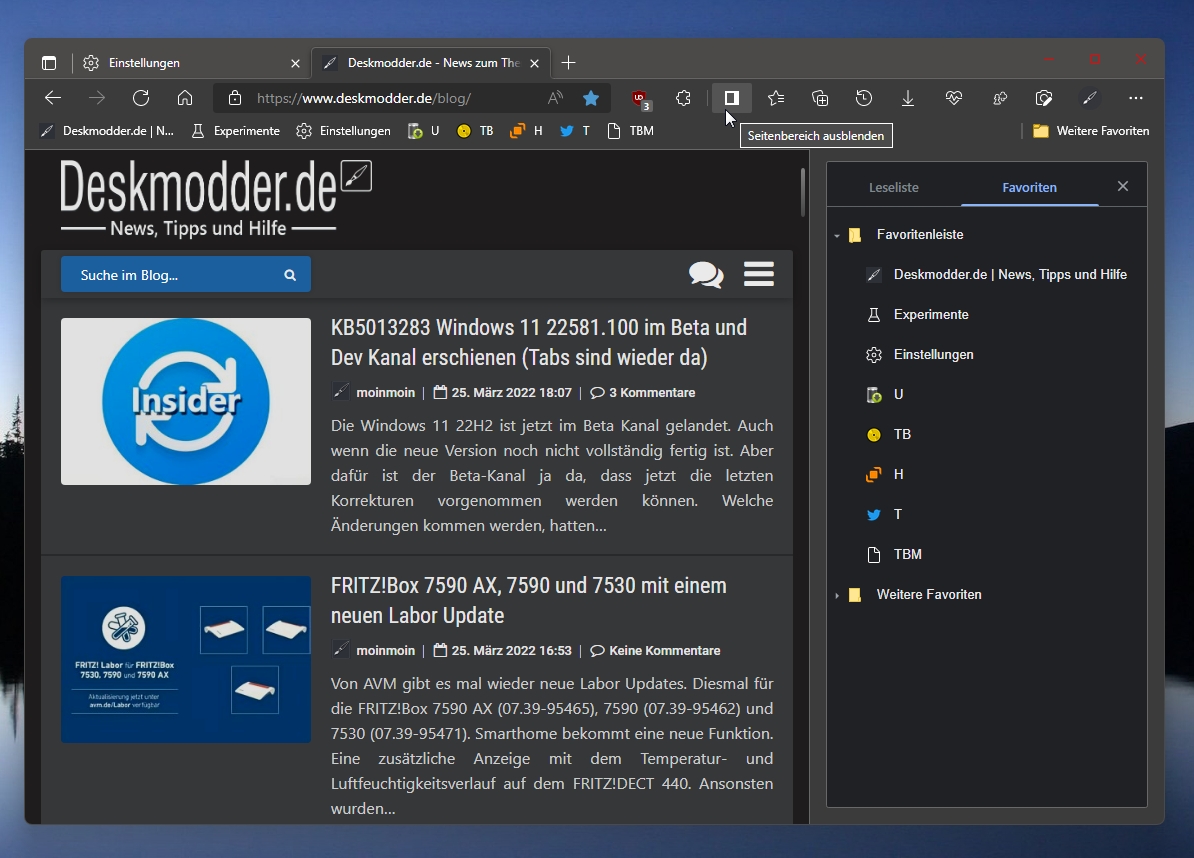
Task: Open a new tab with plus
Action: [568, 63]
